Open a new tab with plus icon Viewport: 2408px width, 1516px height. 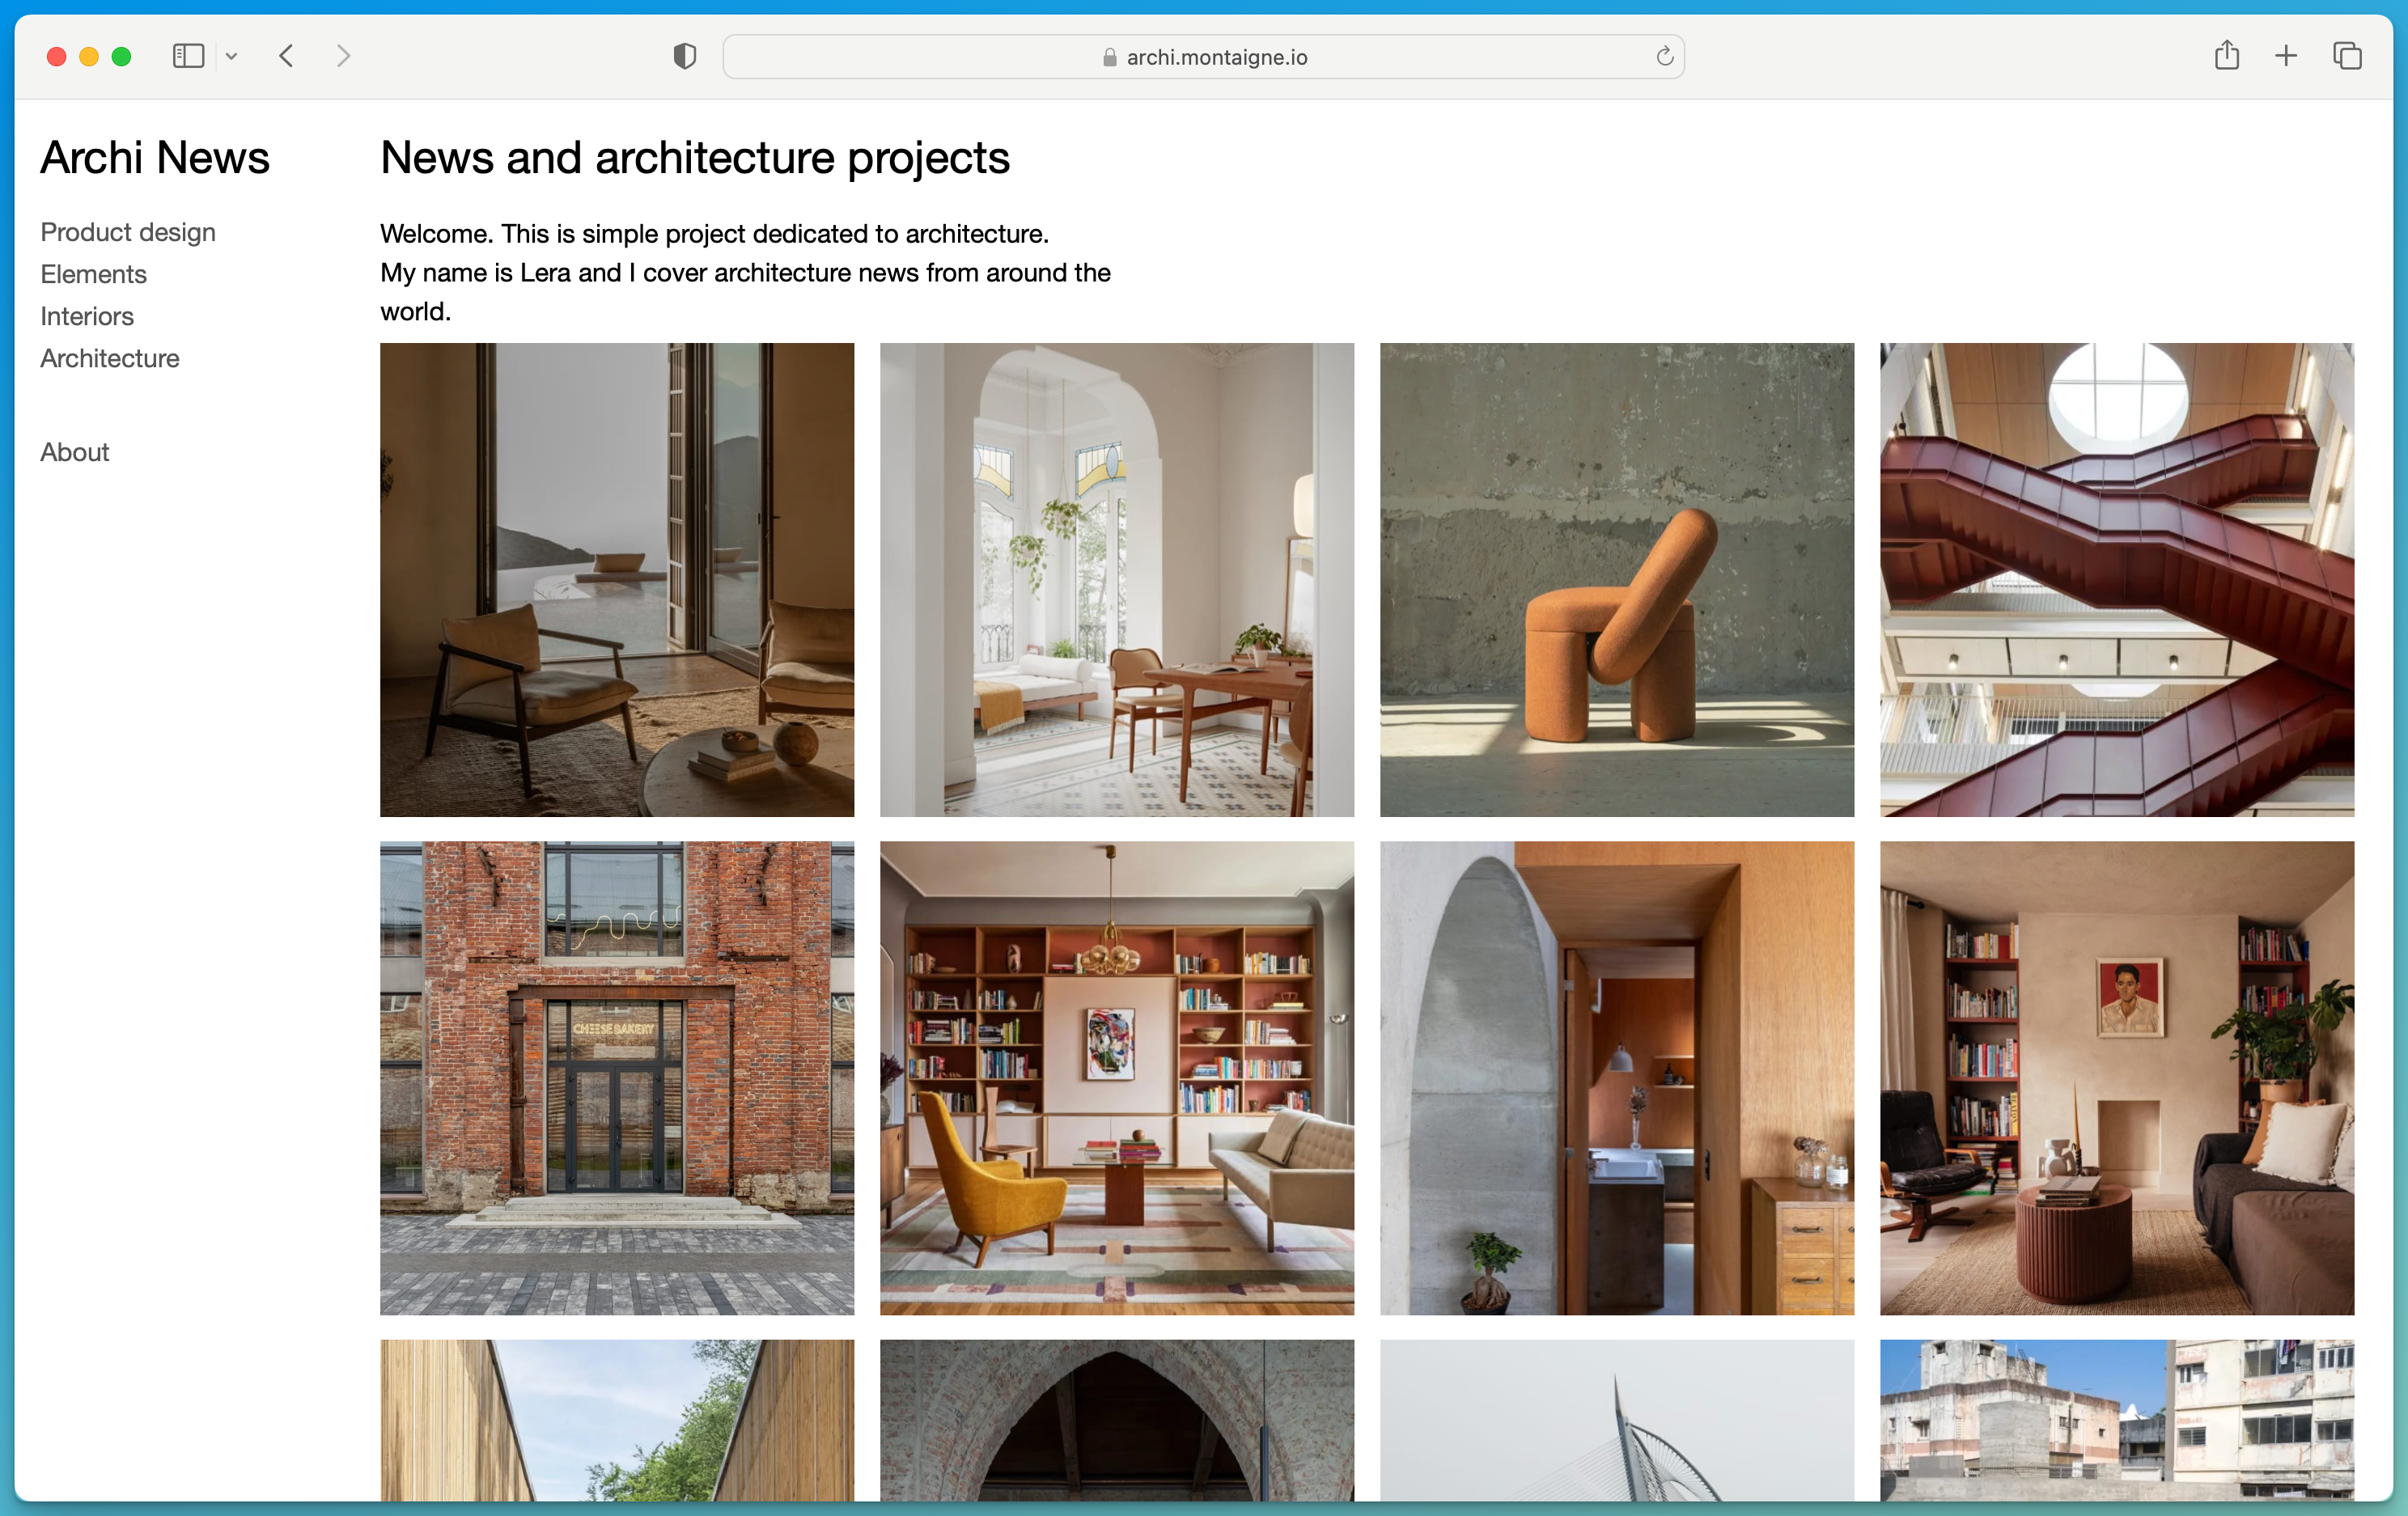pyautogui.click(x=2285, y=56)
